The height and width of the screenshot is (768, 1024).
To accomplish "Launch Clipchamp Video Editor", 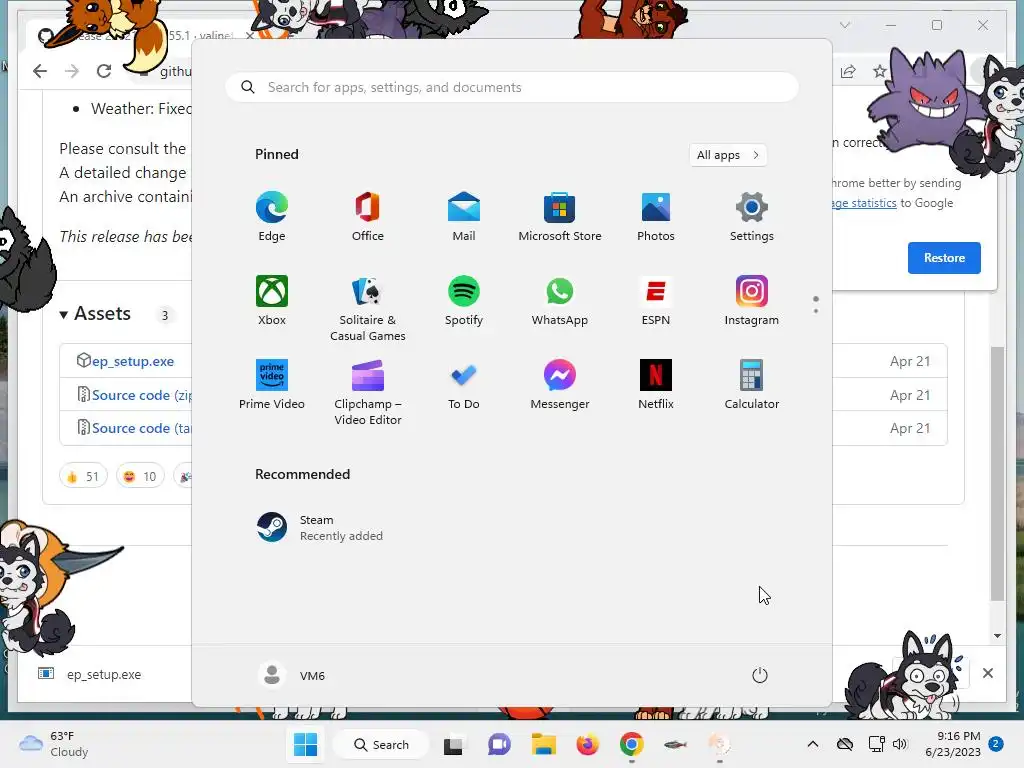I will pyautogui.click(x=368, y=392).
